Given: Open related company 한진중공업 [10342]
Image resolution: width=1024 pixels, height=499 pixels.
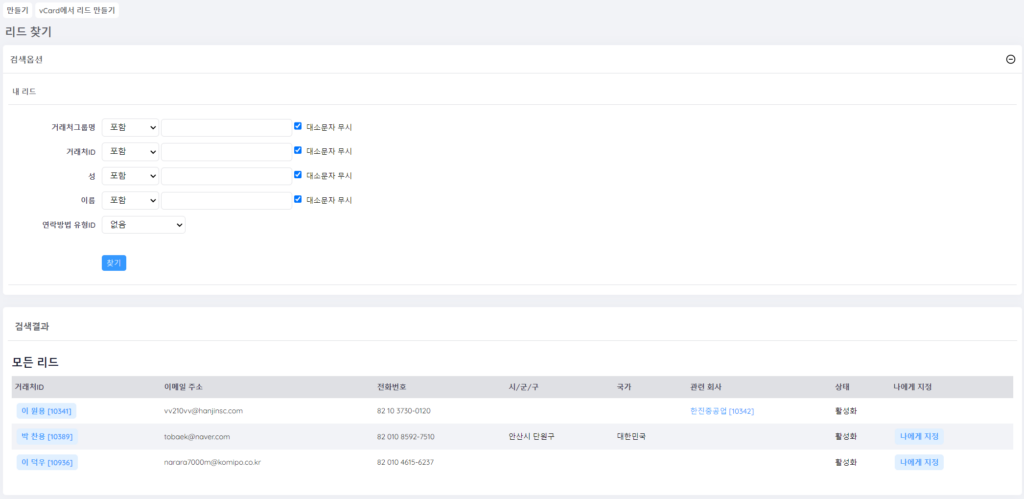Looking at the screenshot, I should pos(728,411).
